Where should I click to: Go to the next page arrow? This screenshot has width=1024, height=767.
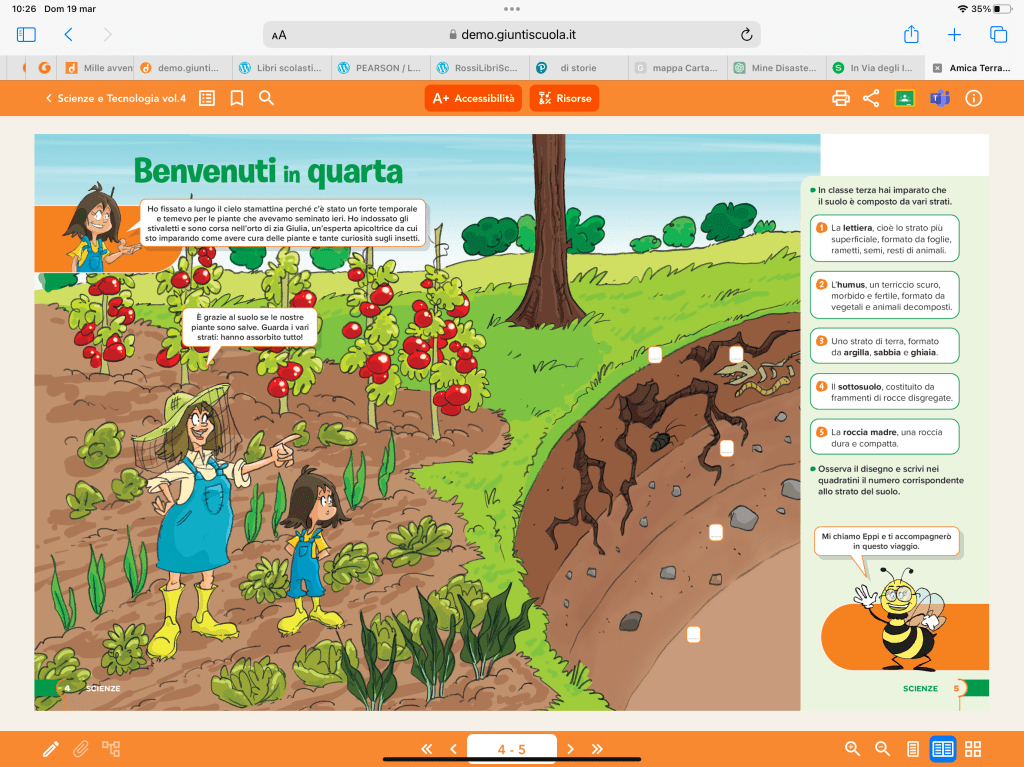(x=570, y=748)
